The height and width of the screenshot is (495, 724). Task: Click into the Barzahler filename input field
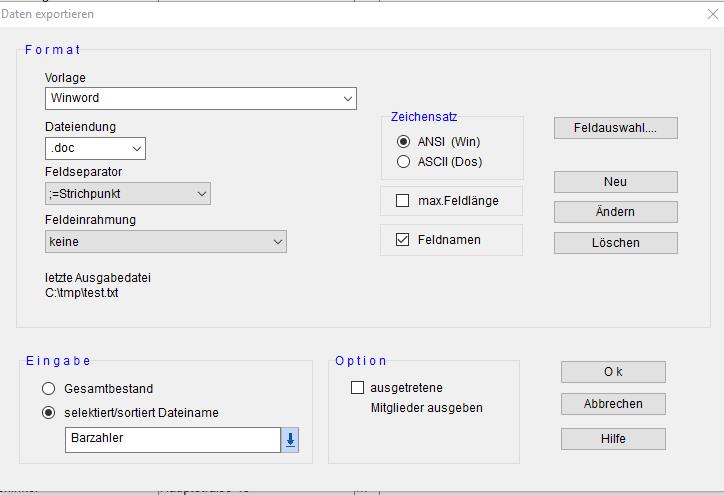(x=173, y=440)
